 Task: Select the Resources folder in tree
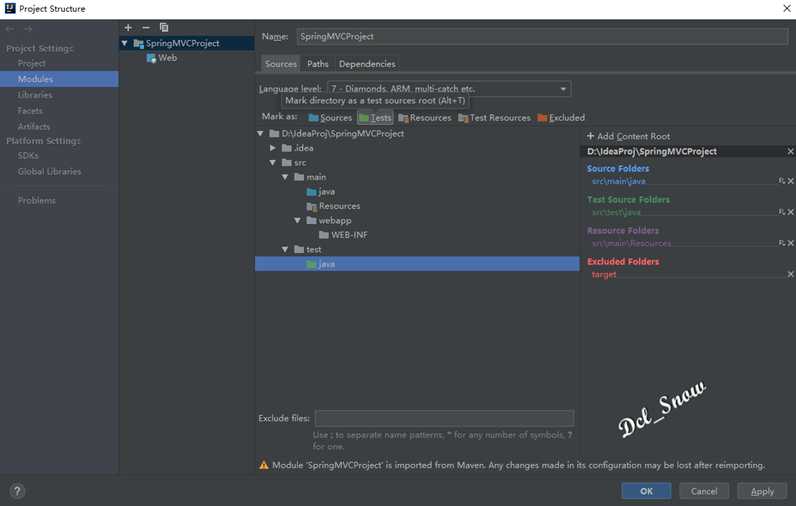[x=334, y=206]
